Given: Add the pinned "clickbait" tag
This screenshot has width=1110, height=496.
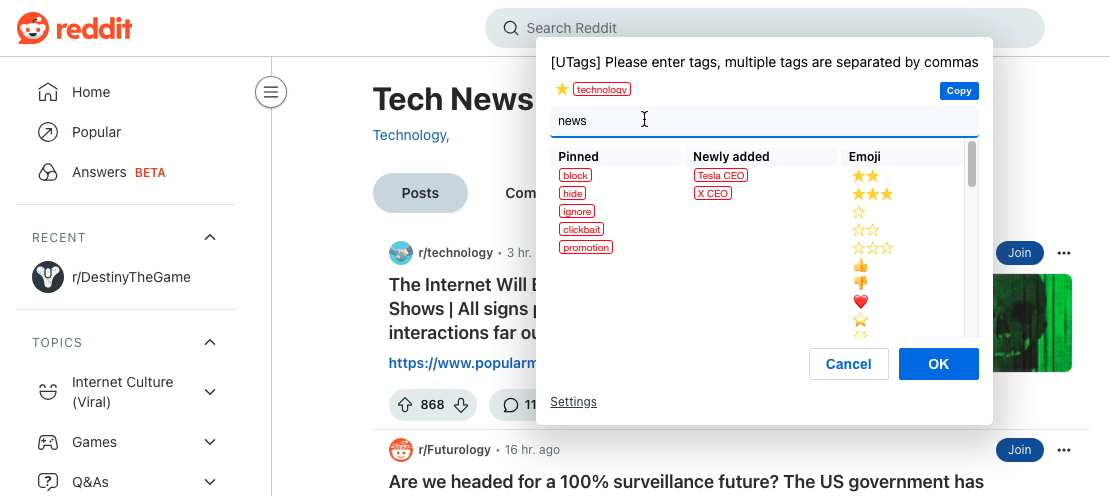Looking at the screenshot, I should (581, 229).
